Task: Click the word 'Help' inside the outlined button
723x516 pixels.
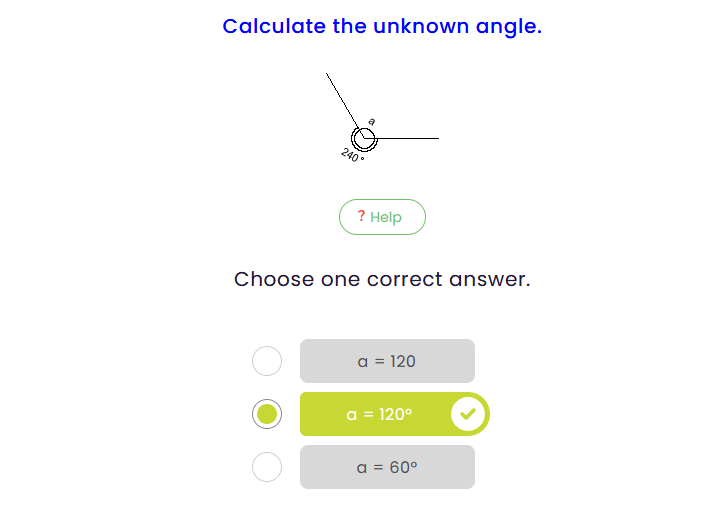Action: click(386, 217)
